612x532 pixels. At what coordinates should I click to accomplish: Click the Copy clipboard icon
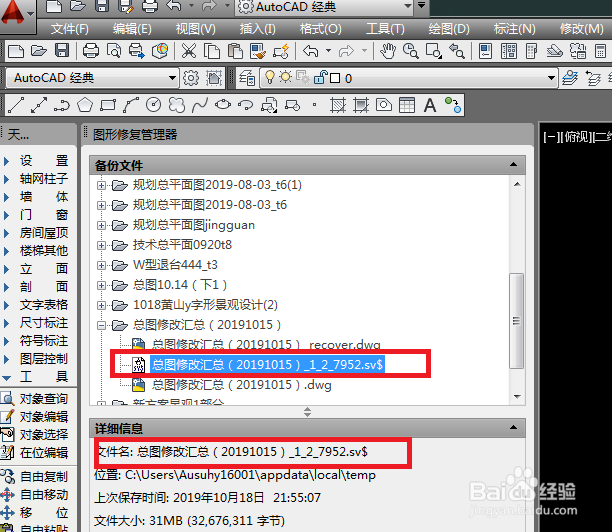click(212, 51)
